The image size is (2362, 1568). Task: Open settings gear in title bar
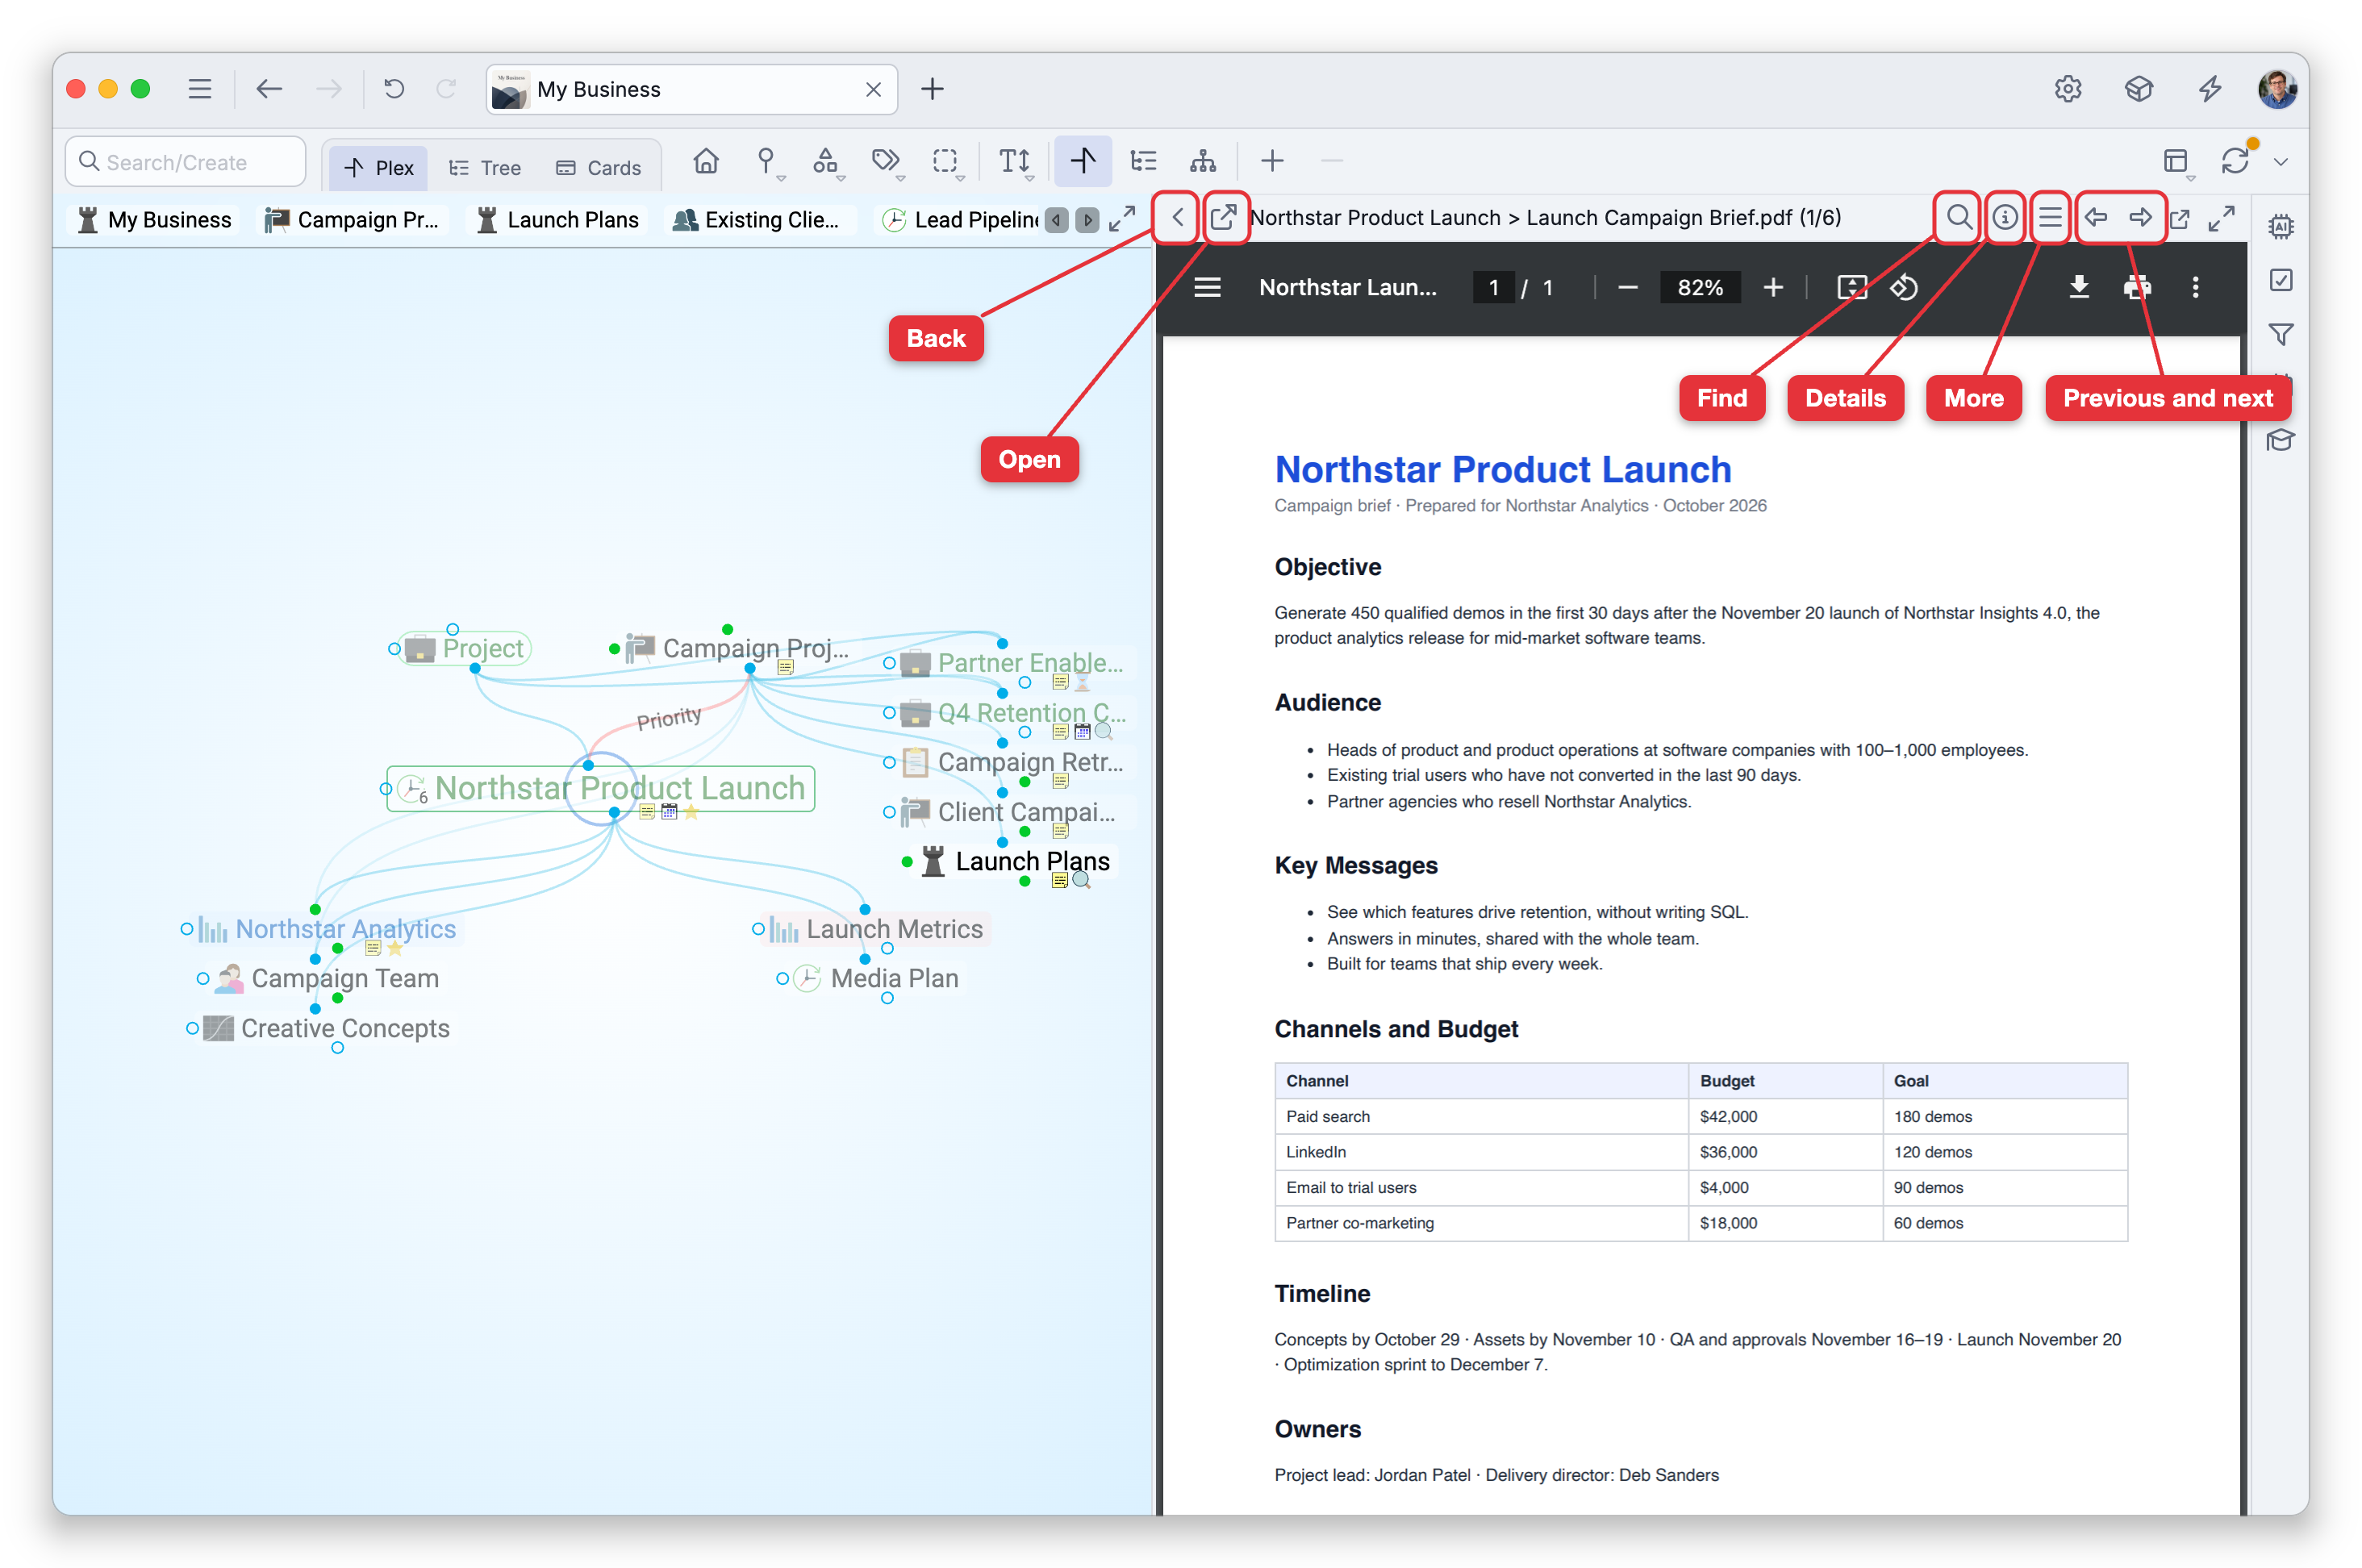click(2067, 89)
